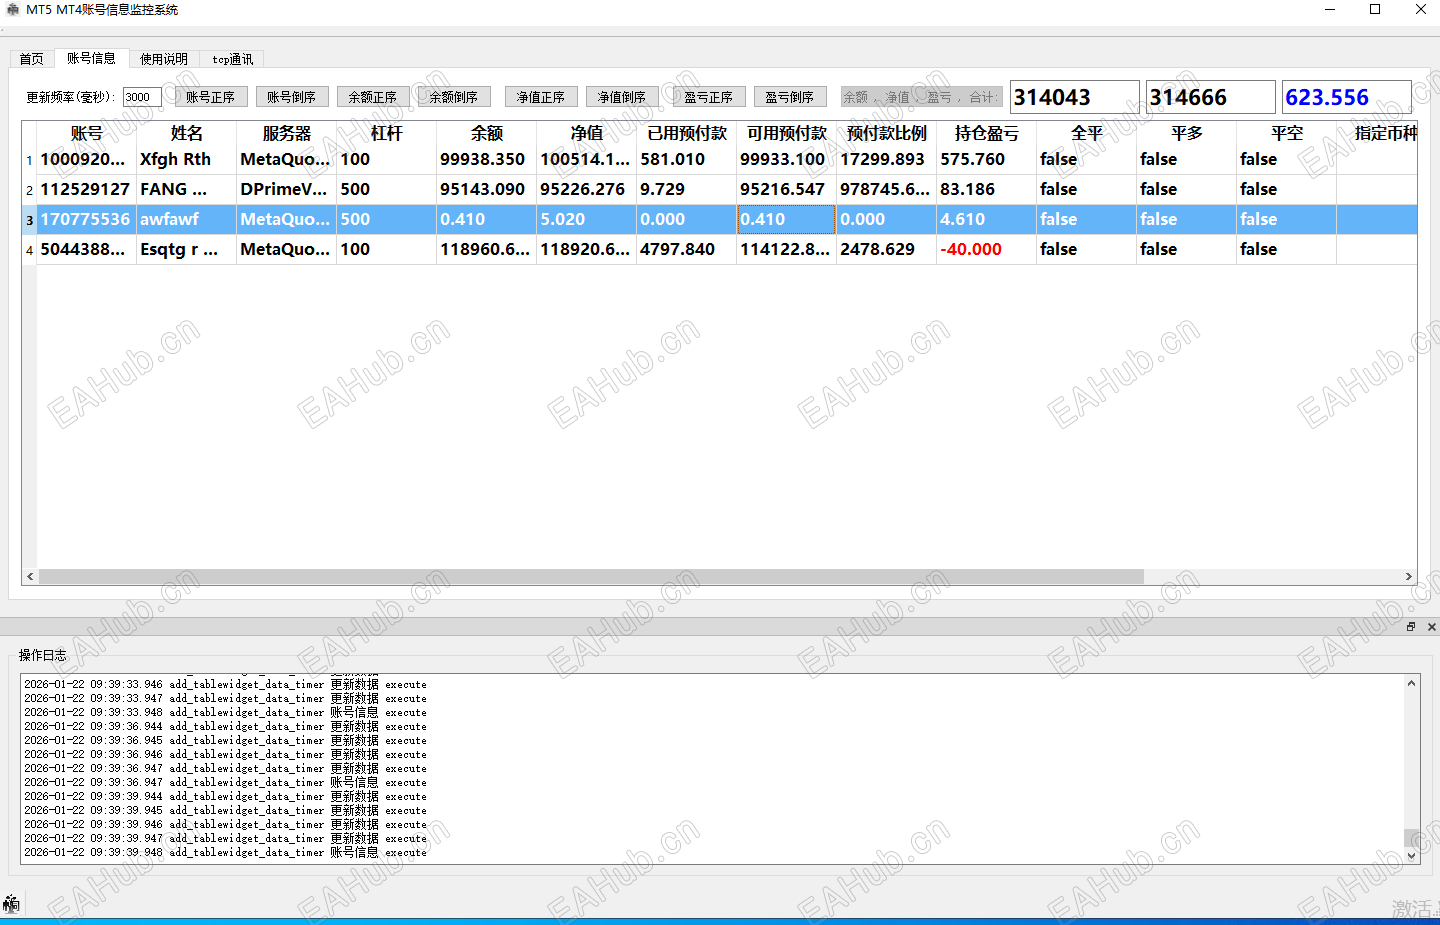1440x925 pixels.
Task: Click the total equity field 314666
Action: [x=1211, y=97]
